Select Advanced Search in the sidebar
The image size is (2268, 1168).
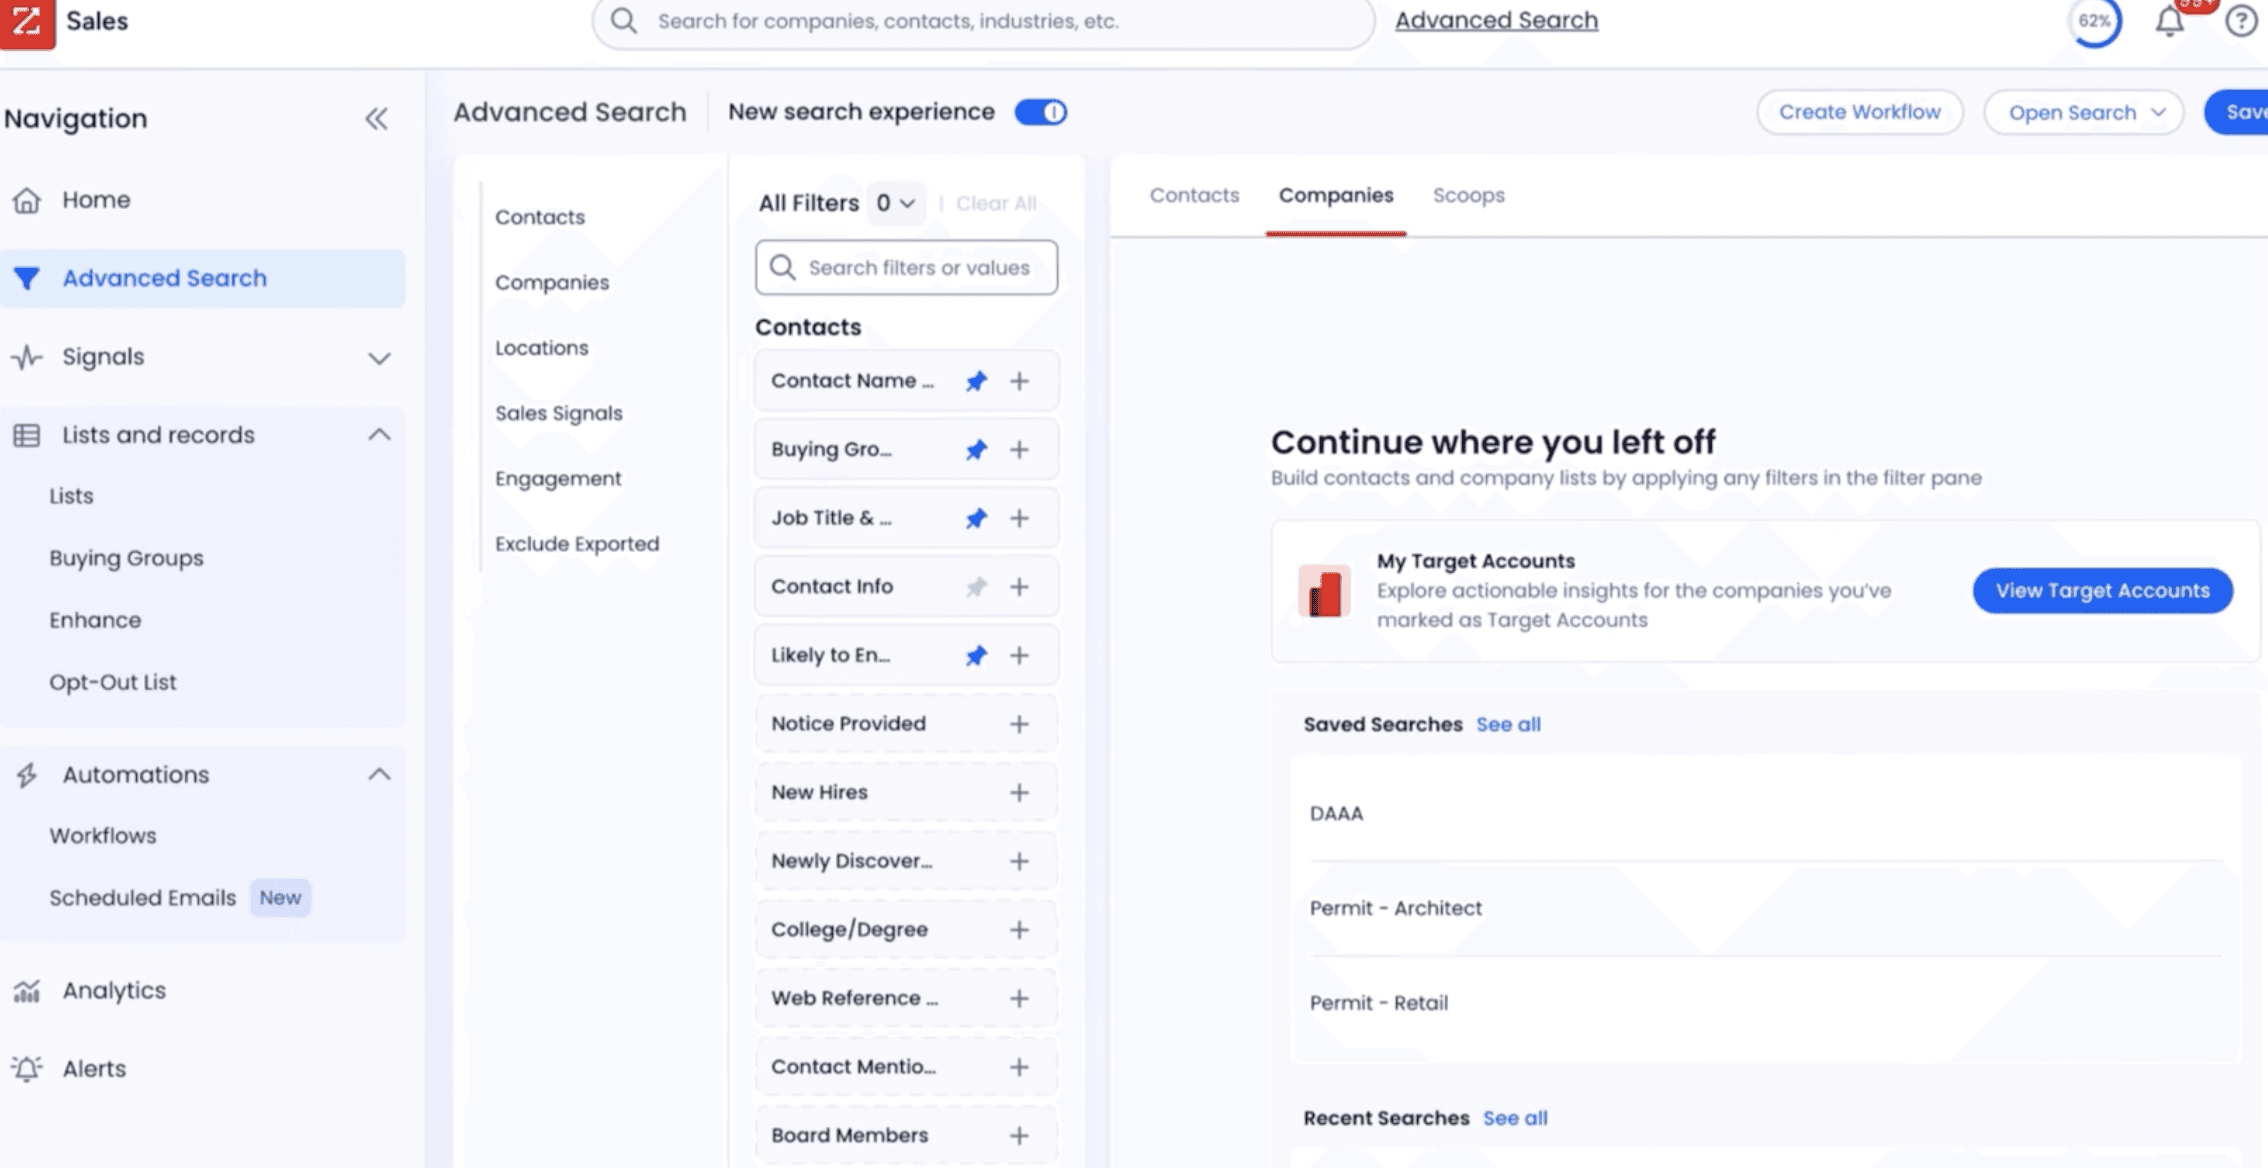[x=202, y=278]
